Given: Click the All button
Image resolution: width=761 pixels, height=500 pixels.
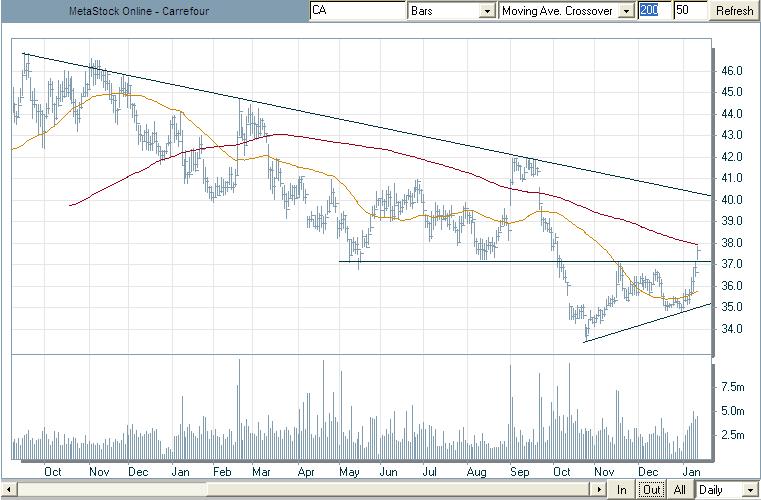Looking at the screenshot, I should coord(680,489).
